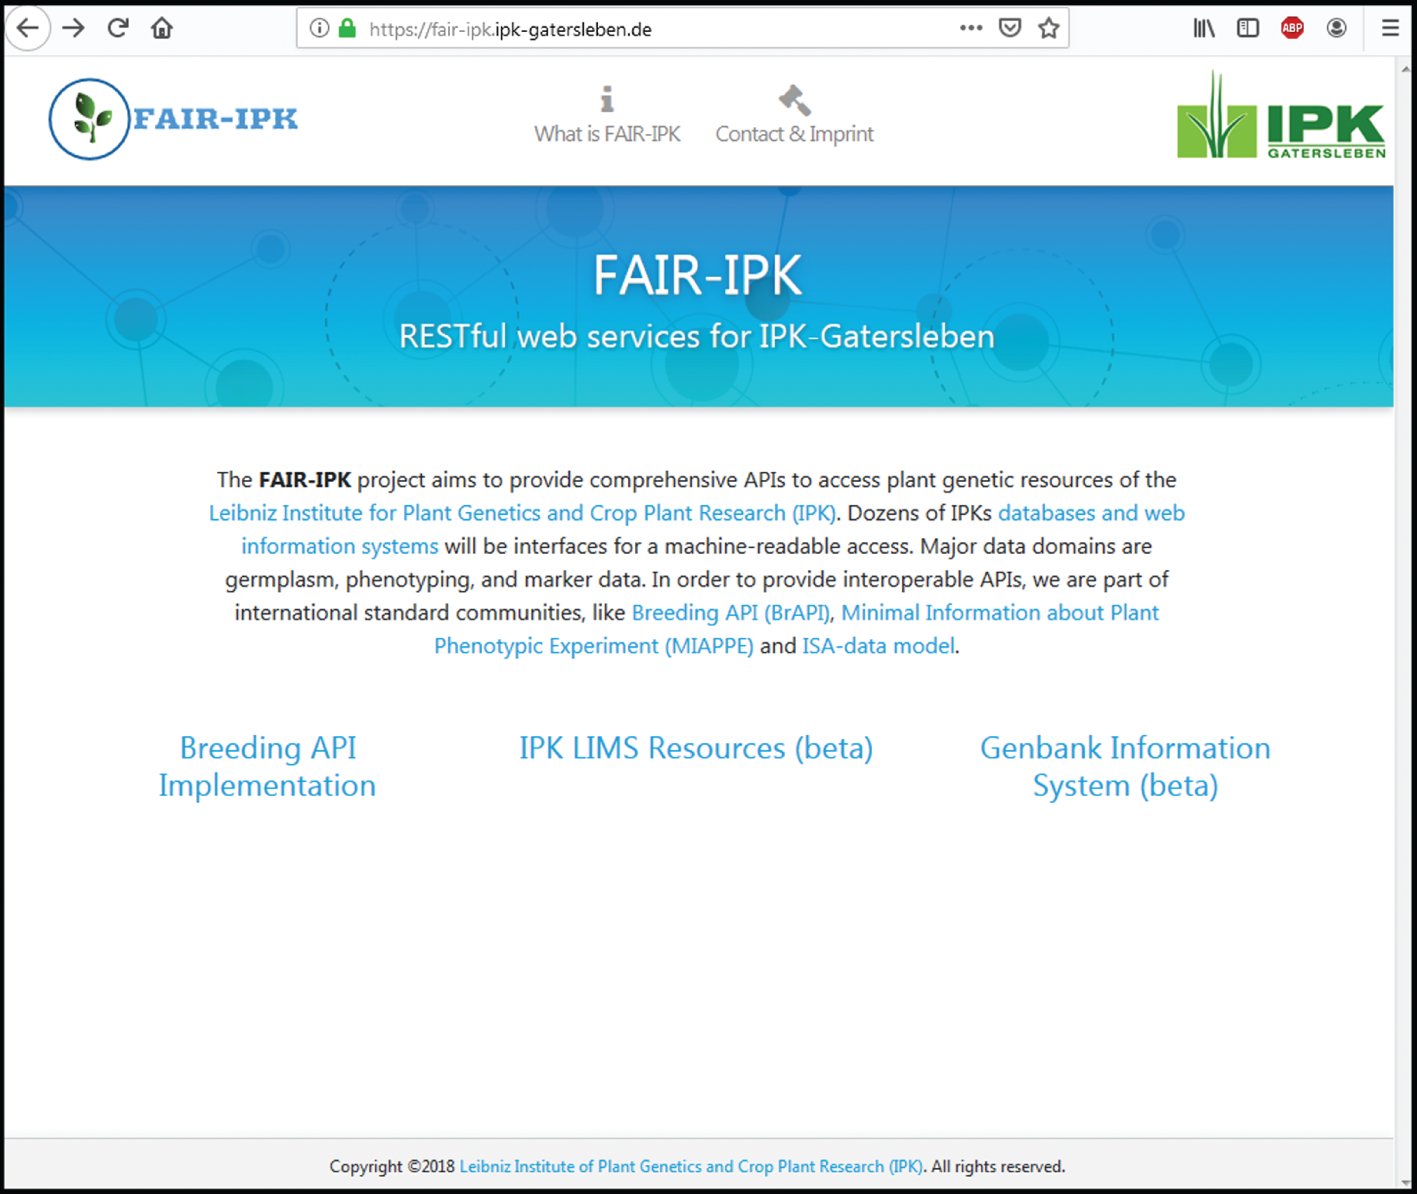
Task: Open IPK LIMS Resources (beta) link
Action: 695,748
